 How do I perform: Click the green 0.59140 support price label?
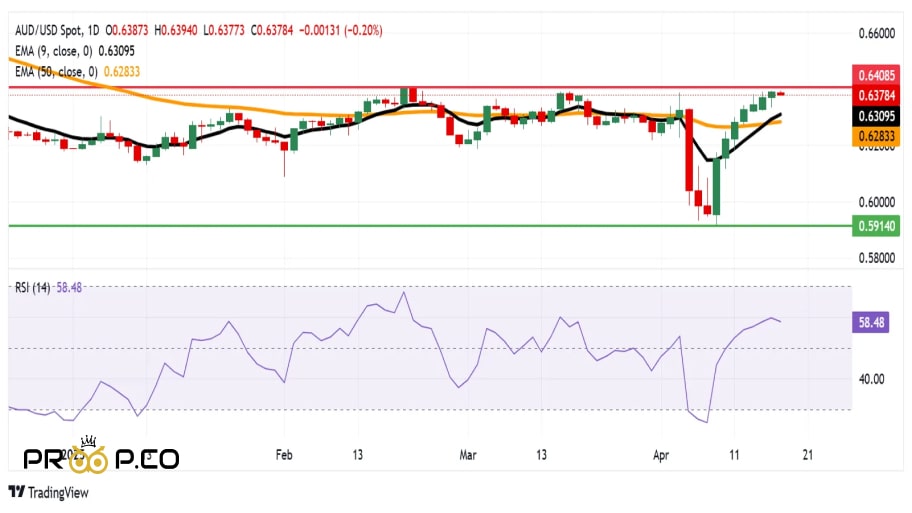(x=876, y=226)
